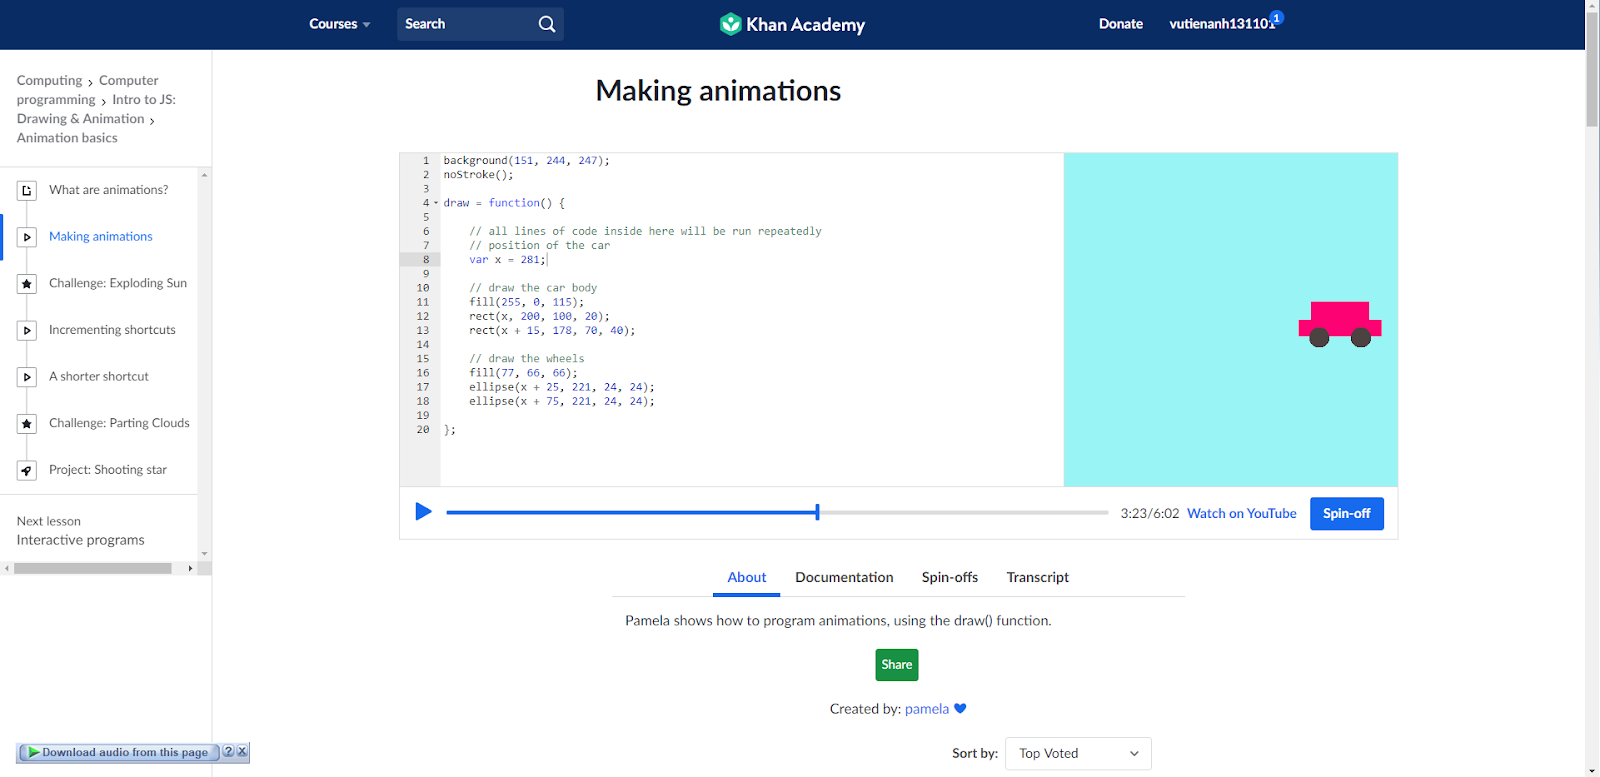Click the star icon for Challenge: Parting Clouds
1600x777 pixels.
coord(27,424)
